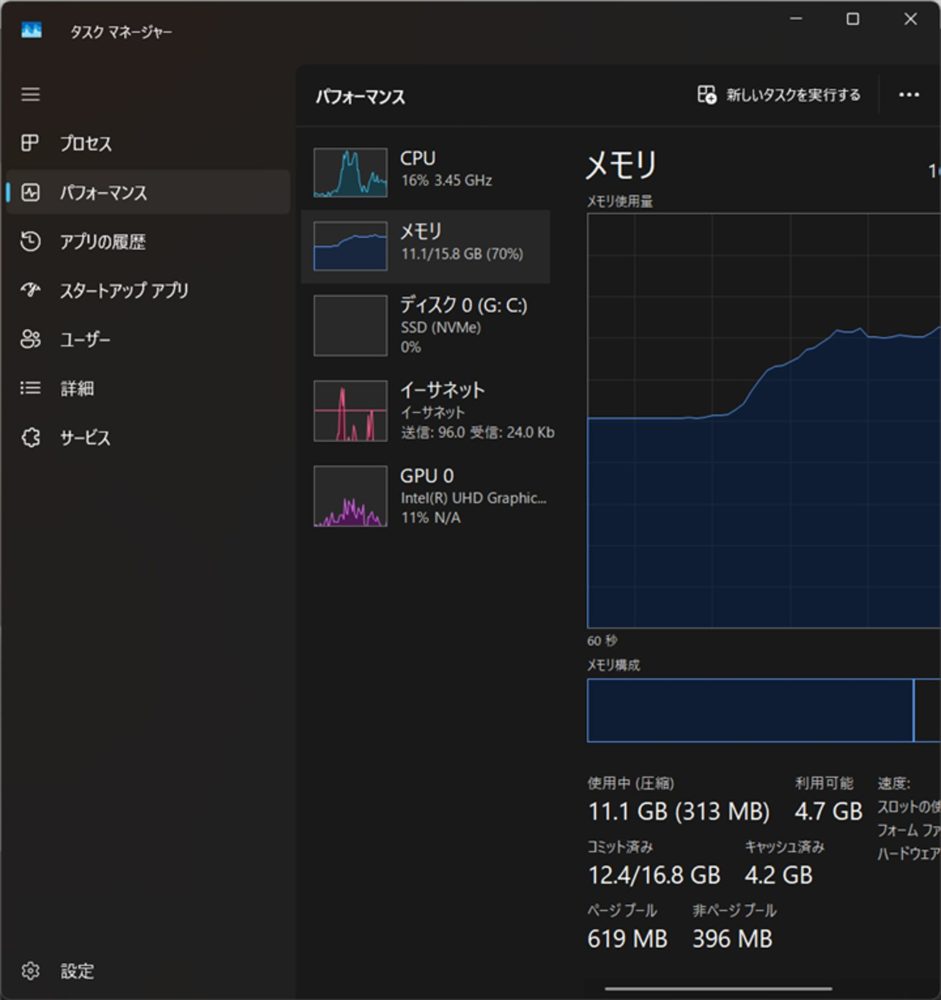Image resolution: width=941 pixels, height=1000 pixels.
Task: Select the CPU mini graph thumbnail
Action: click(350, 172)
